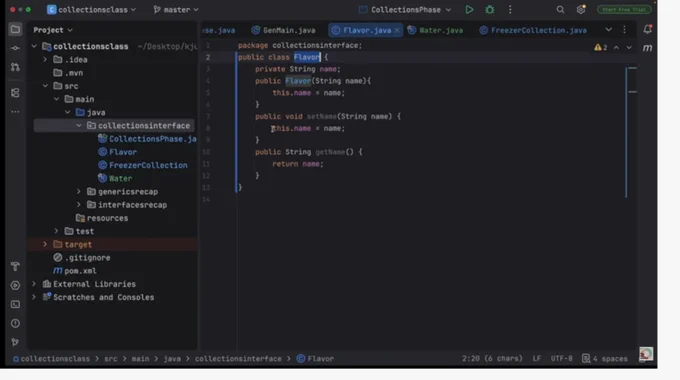Screen dimensions: 680x380
Task: Change UTF-8 file encoding
Action: tap(561, 359)
